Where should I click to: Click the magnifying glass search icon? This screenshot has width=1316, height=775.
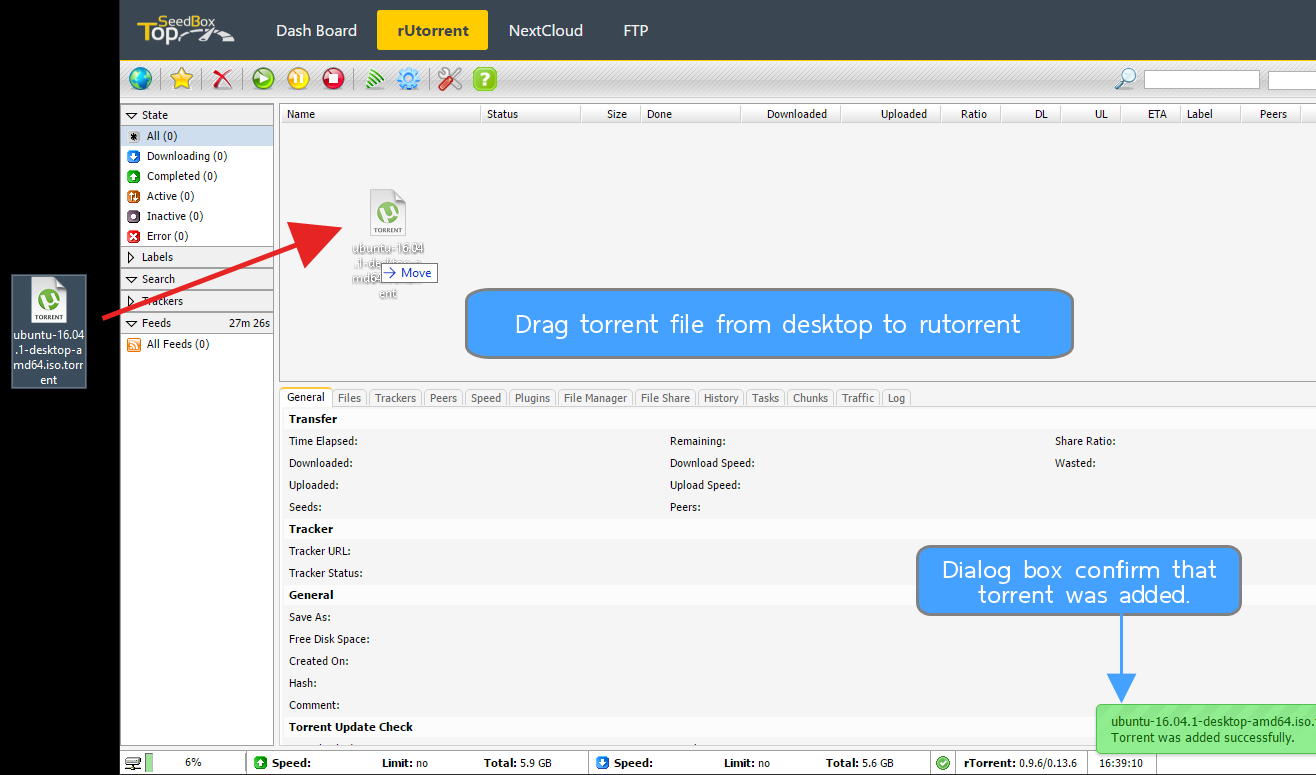pos(1126,79)
